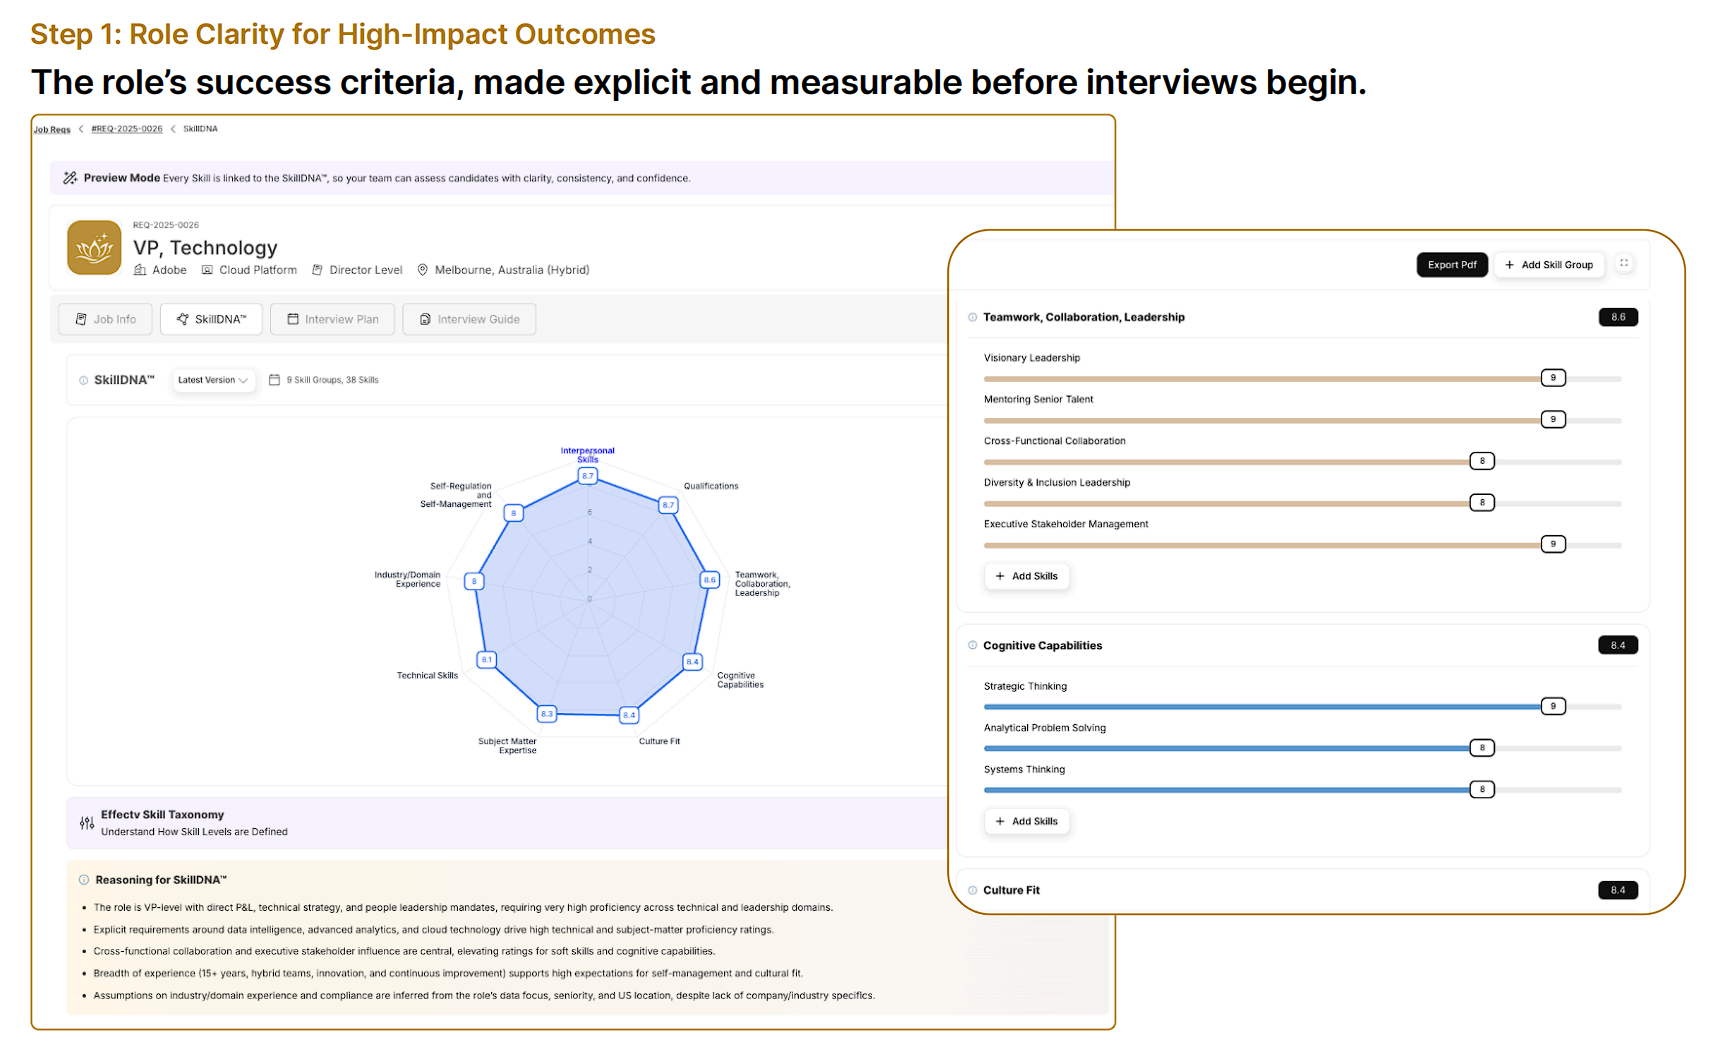Click the info icon beside SkillDNA heading

pyautogui.click(x=83, y=380)
